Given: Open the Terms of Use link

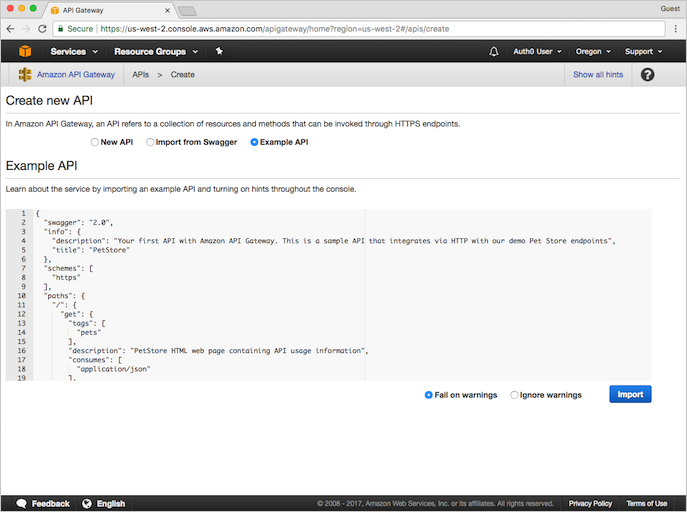Looking at the screenshot, I should click(646, 504).
